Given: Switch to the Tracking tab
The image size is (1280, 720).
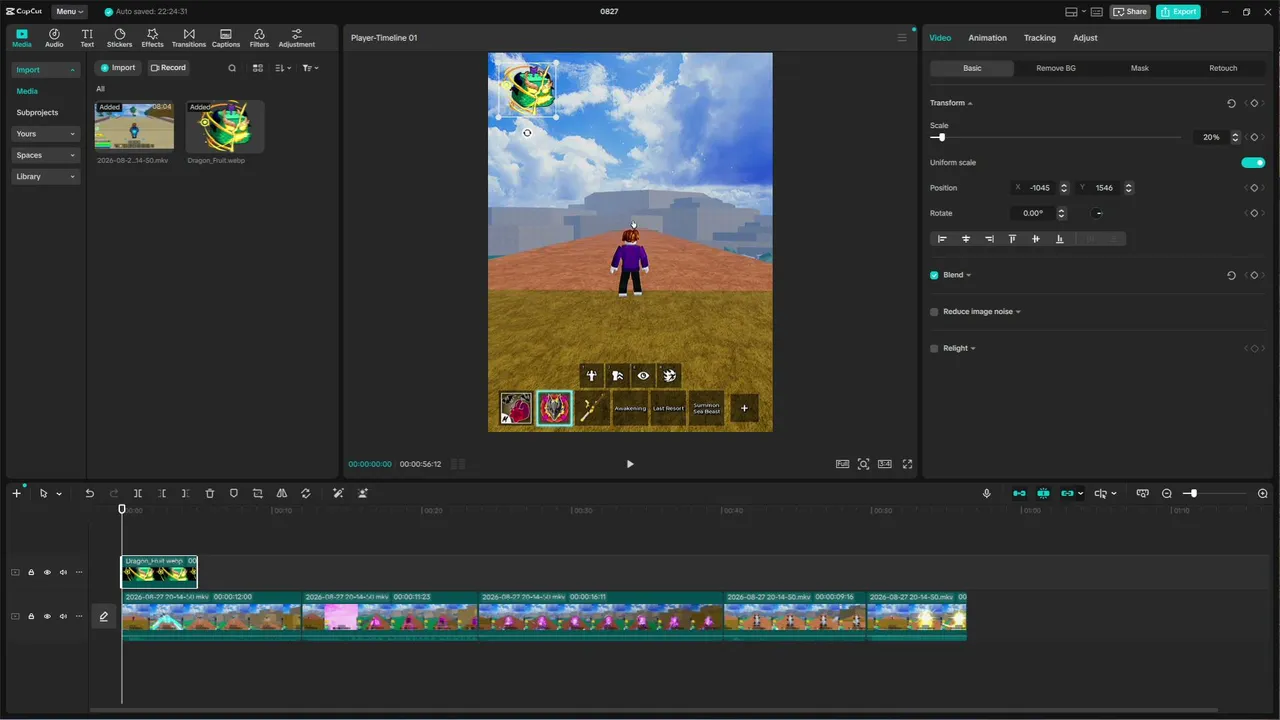Looking at the screenshot, I should 1039,38.
